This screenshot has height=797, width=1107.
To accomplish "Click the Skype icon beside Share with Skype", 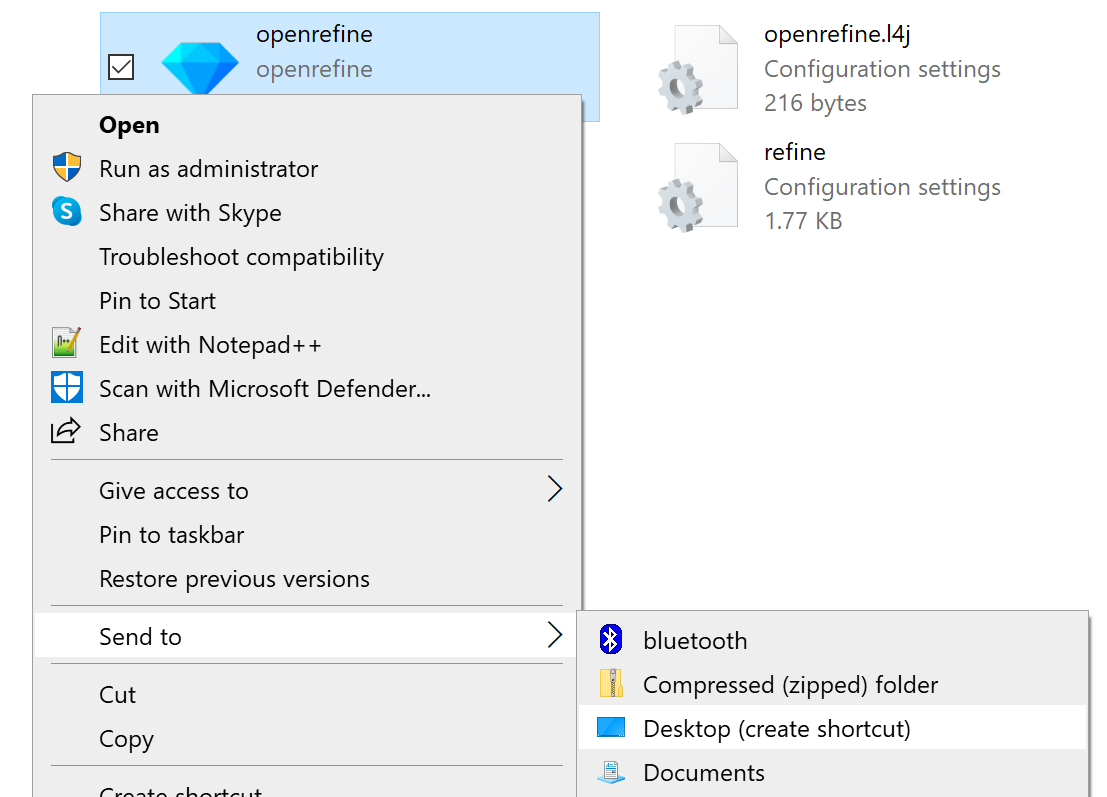I will pyautogui.click(x=66, y=212).
